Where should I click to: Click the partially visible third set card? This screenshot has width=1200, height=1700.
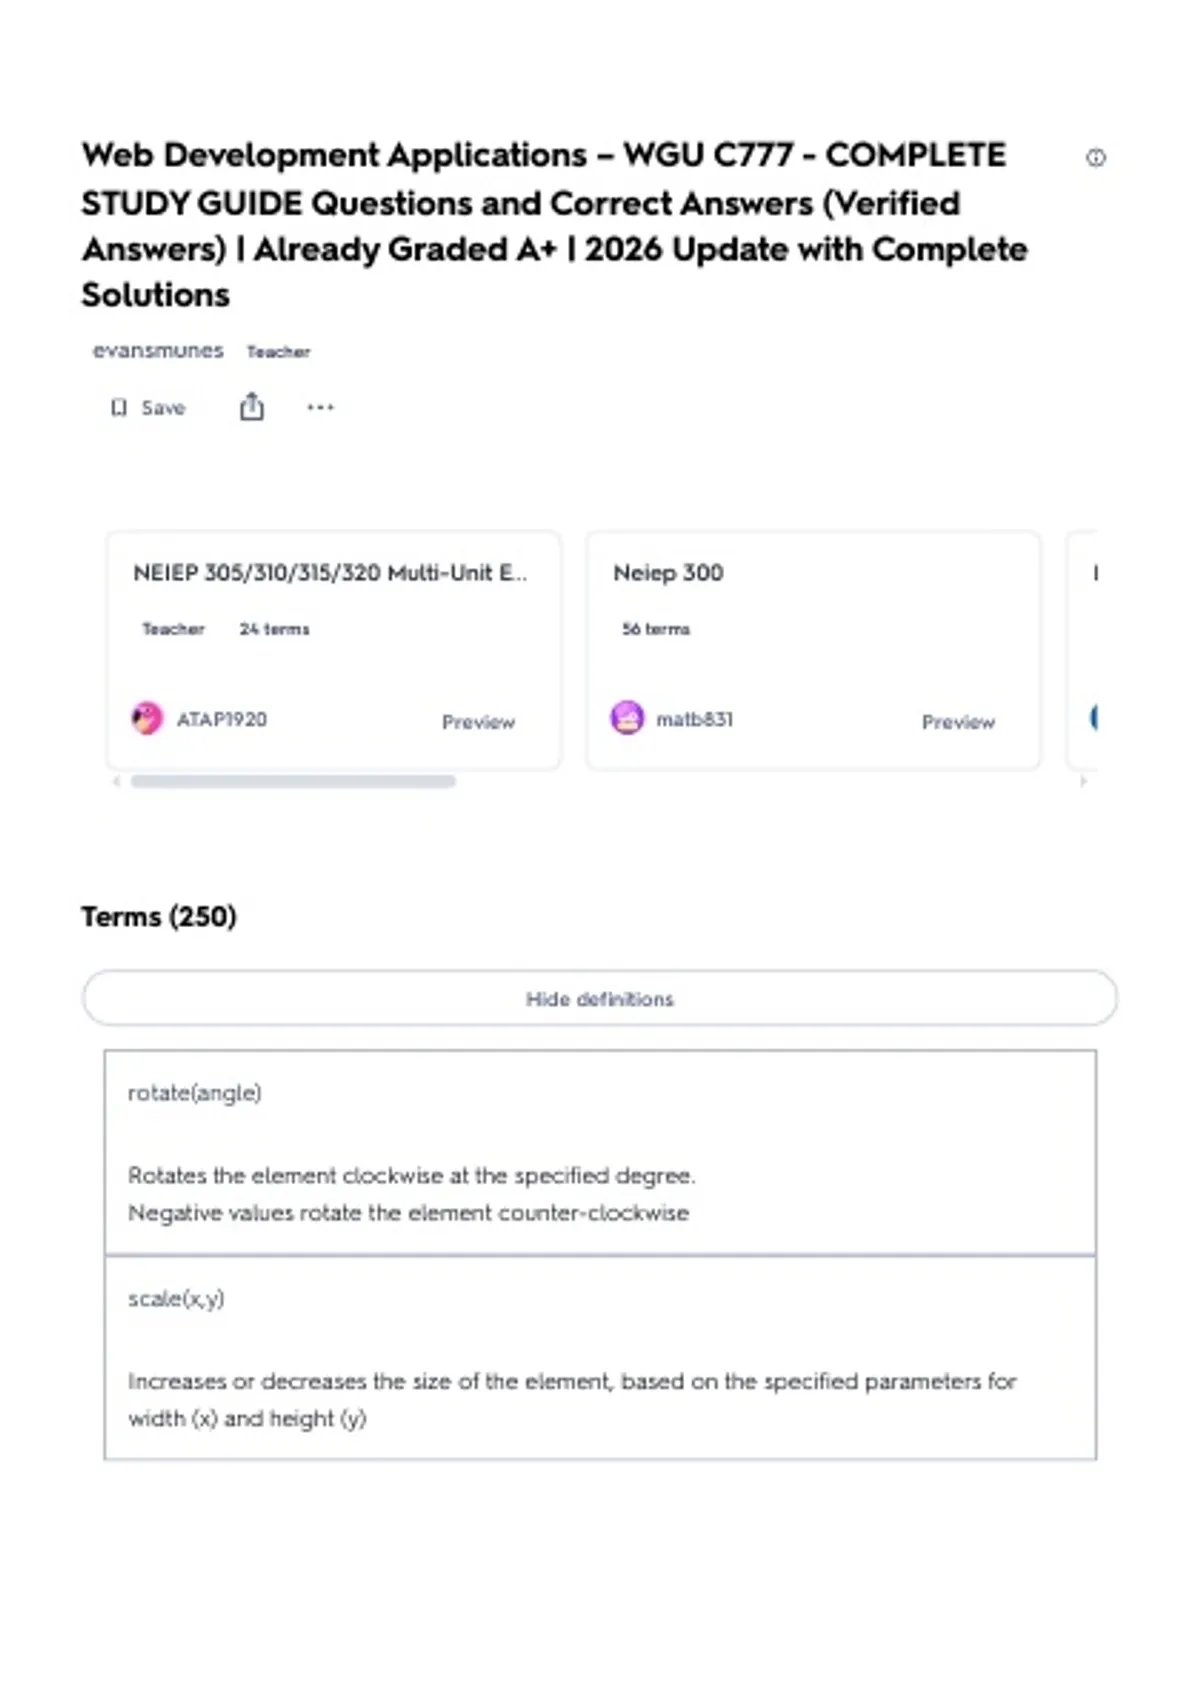(1084, 650)
